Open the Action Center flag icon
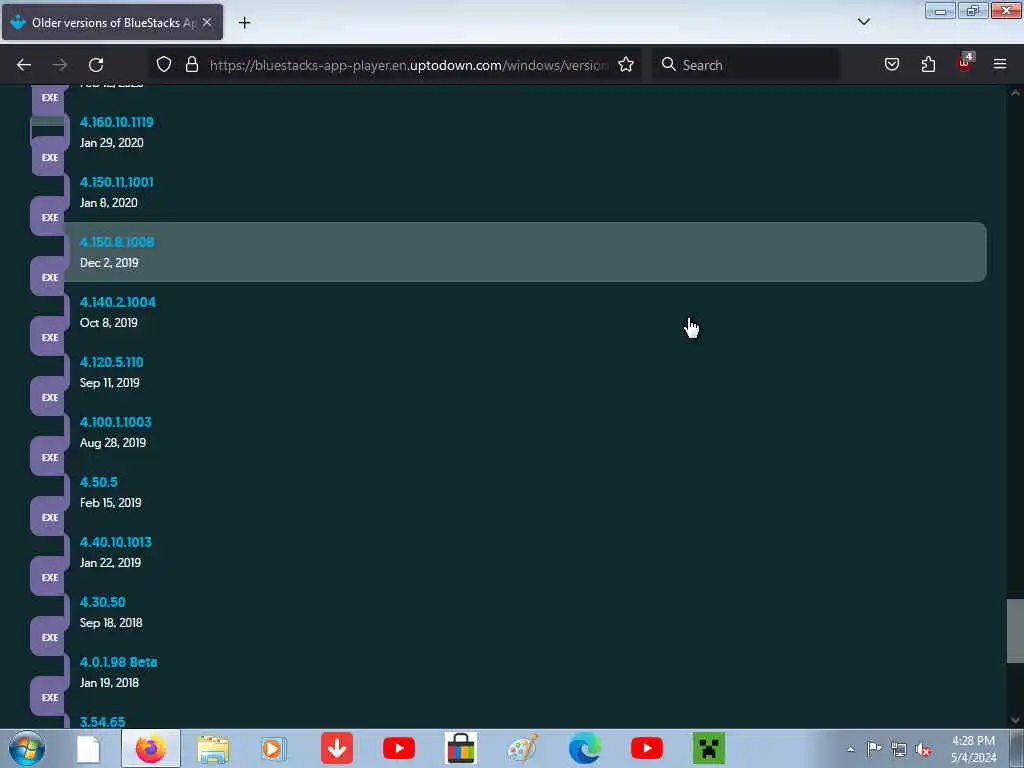1024x768 pixels. pyautogui.click(x=874, y=749)
